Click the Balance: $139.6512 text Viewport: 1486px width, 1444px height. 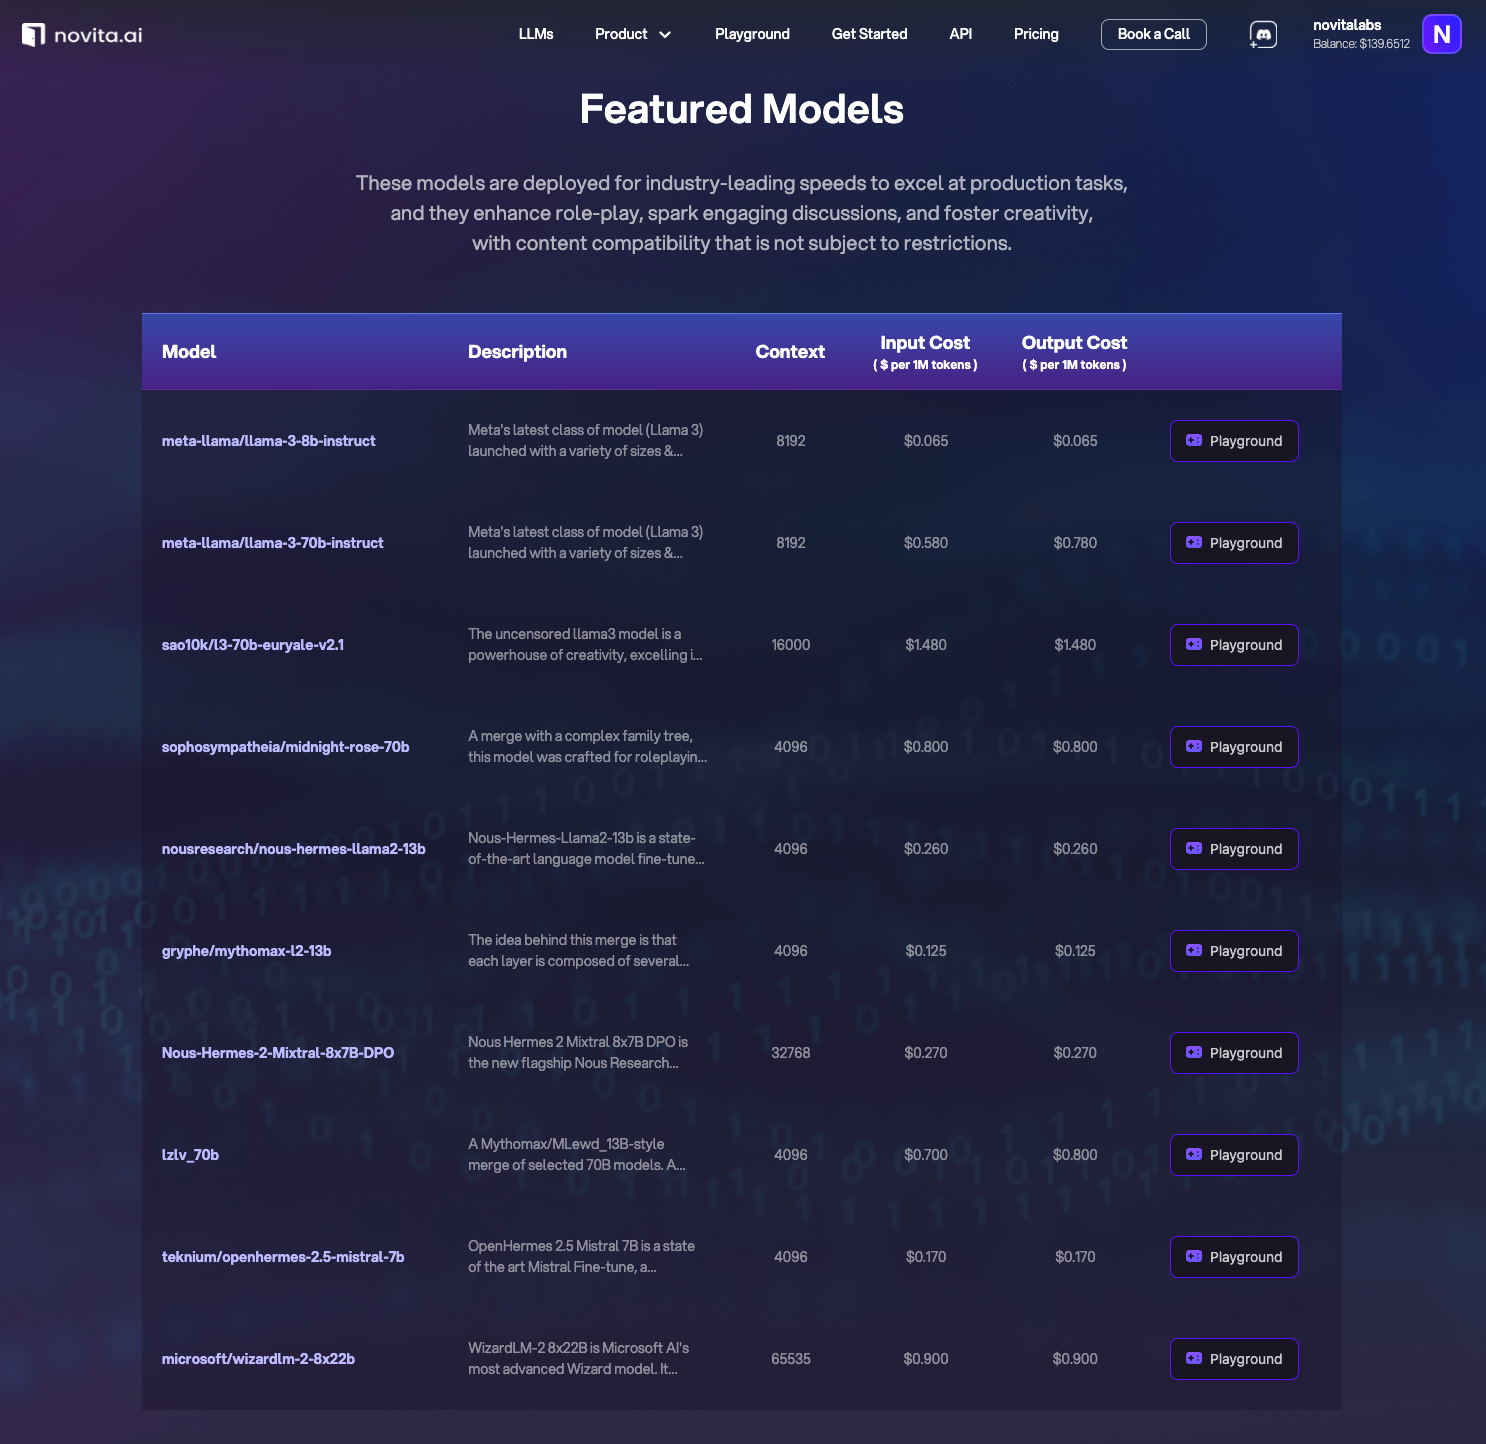click(1361, 44)
